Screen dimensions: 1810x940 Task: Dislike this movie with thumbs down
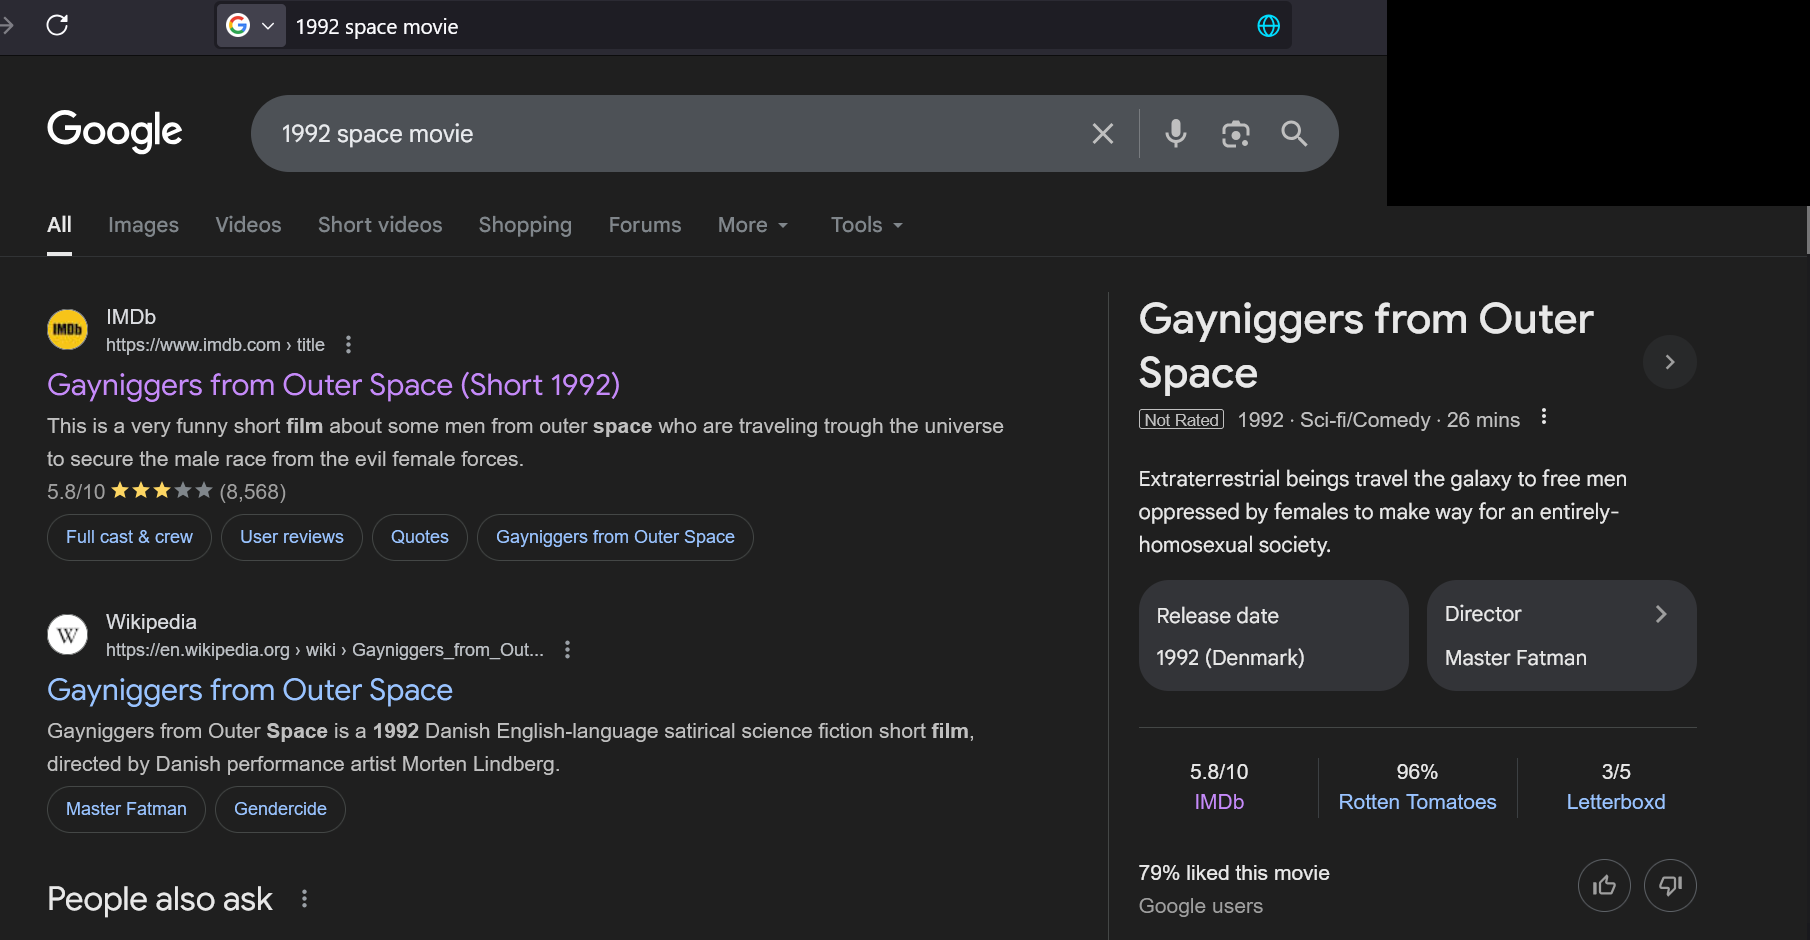tap(1670, 886)
